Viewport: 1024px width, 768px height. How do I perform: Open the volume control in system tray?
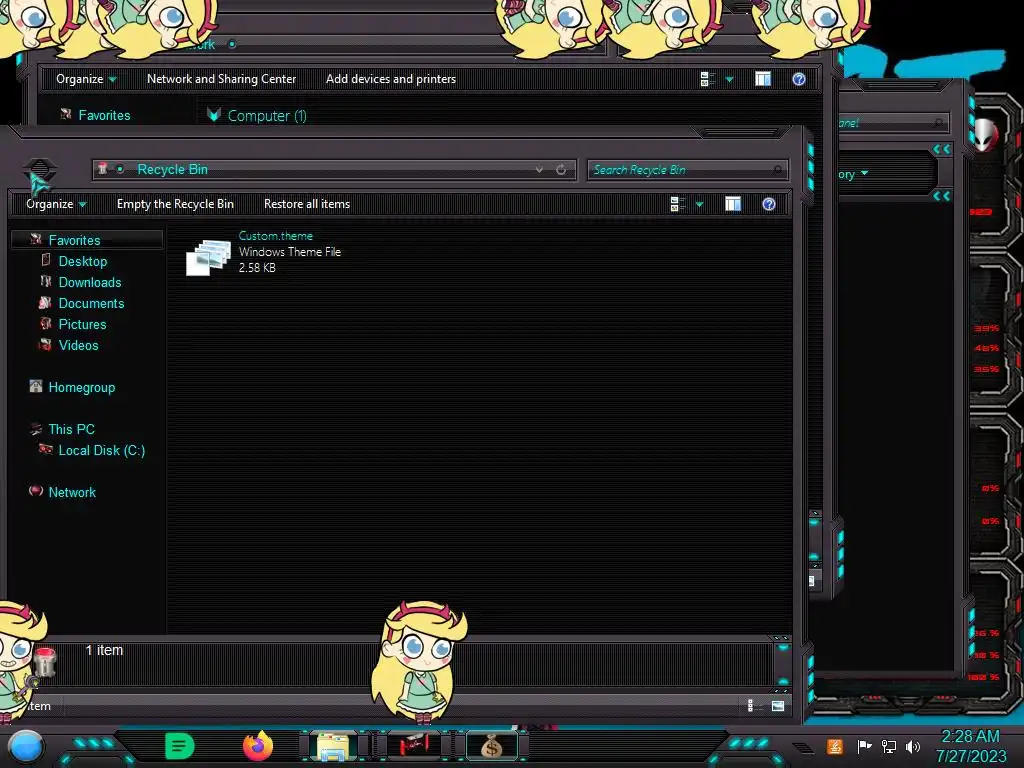click(913, 746)
